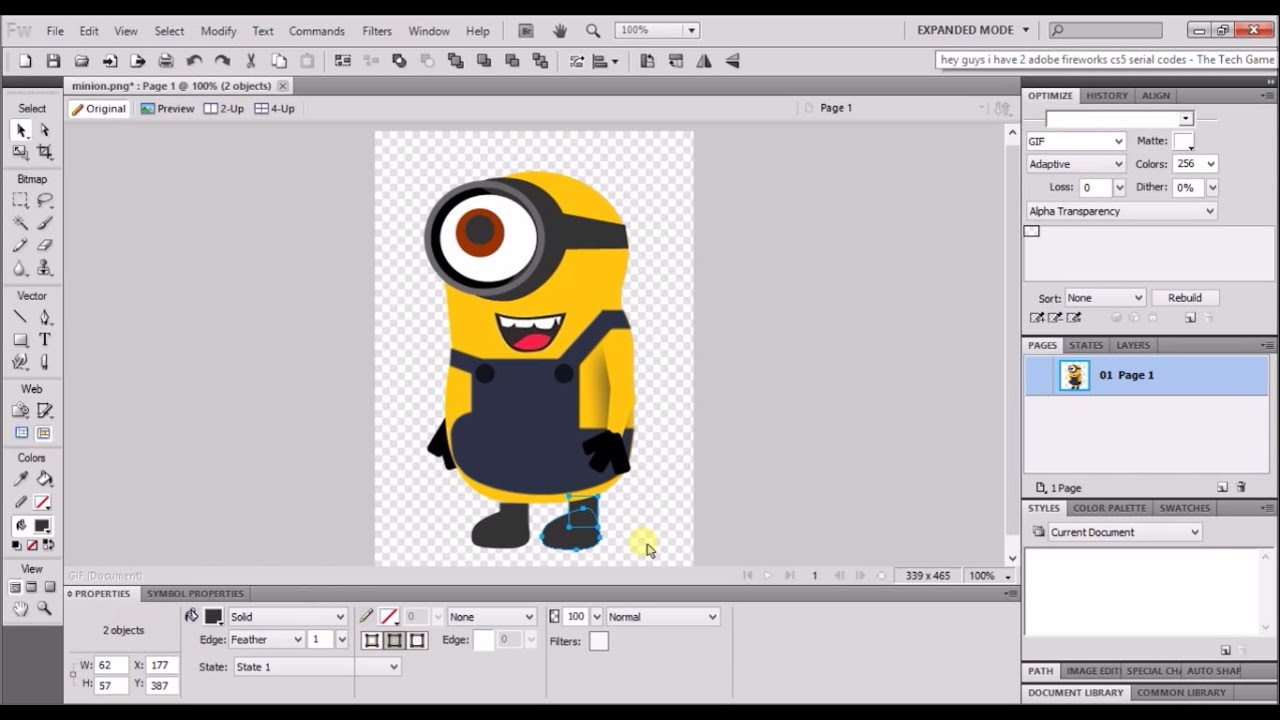Set stroke alignment to outside path

(x=418, y=640)
